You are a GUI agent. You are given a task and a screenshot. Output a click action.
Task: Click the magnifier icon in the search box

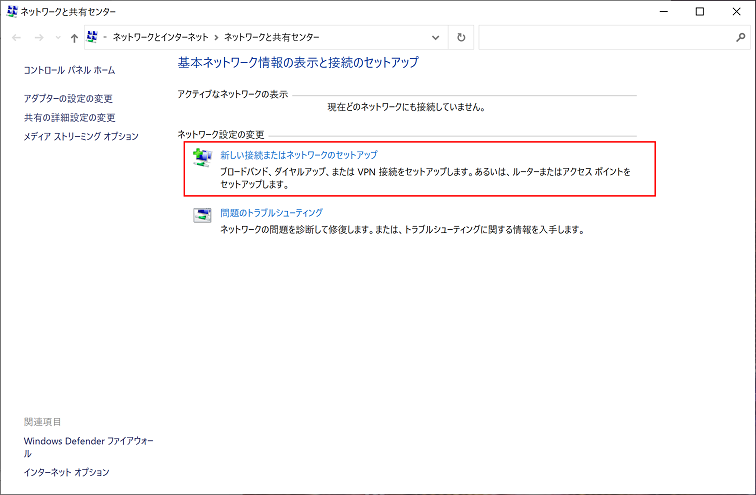[740, 37]
